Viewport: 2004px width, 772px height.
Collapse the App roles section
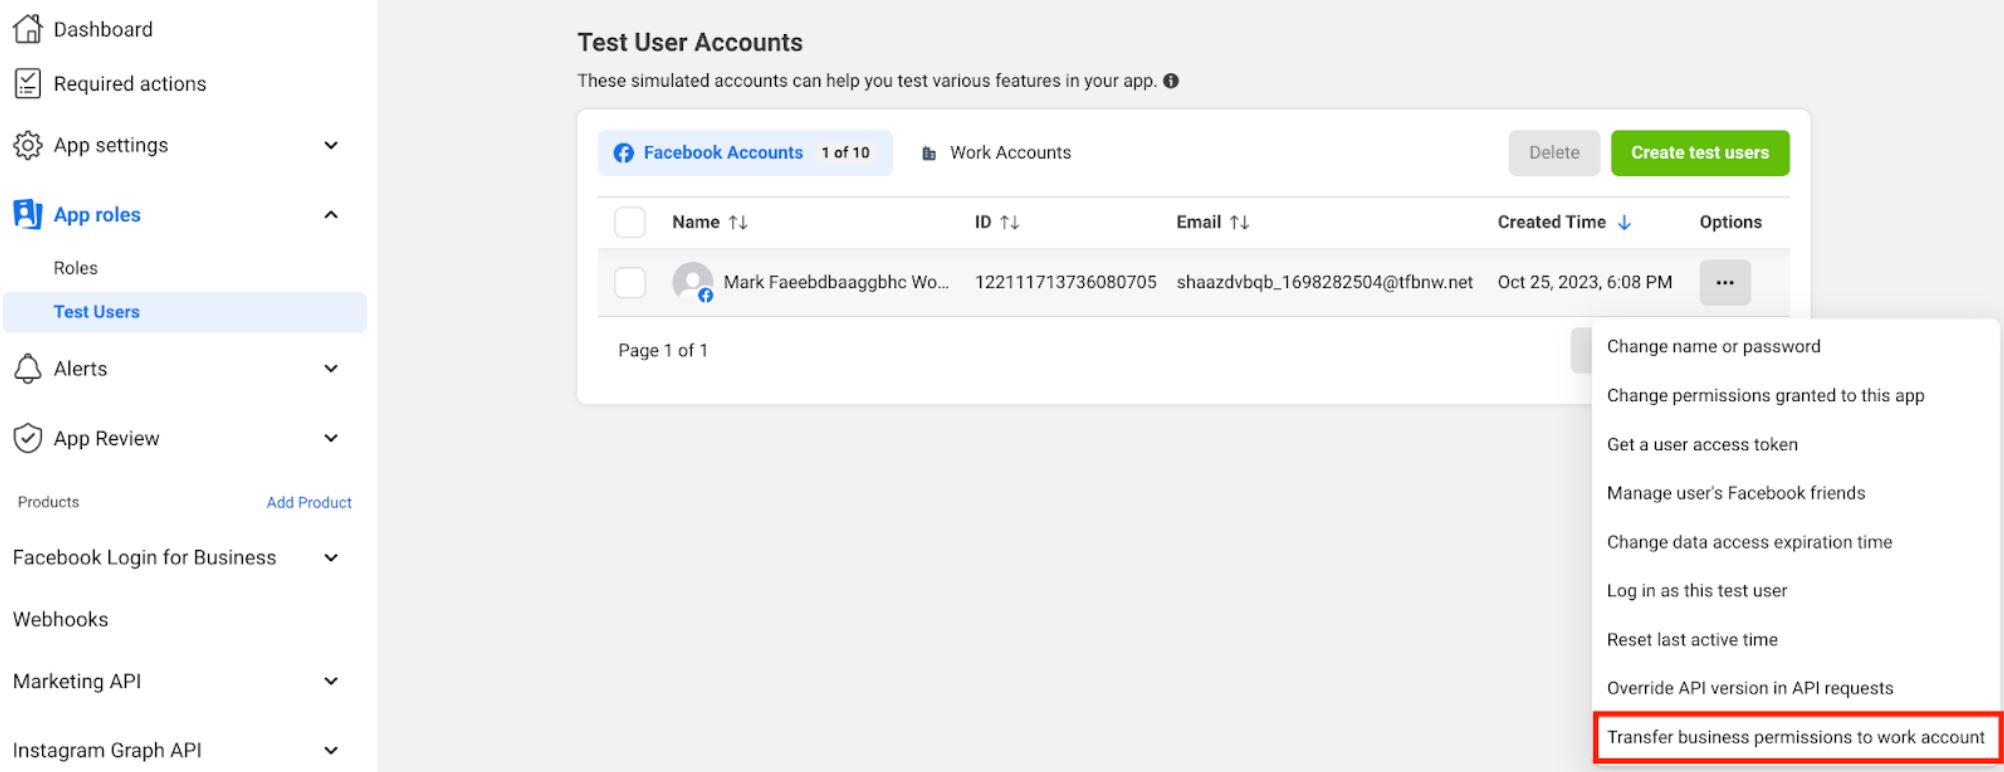tap(331, 215)
